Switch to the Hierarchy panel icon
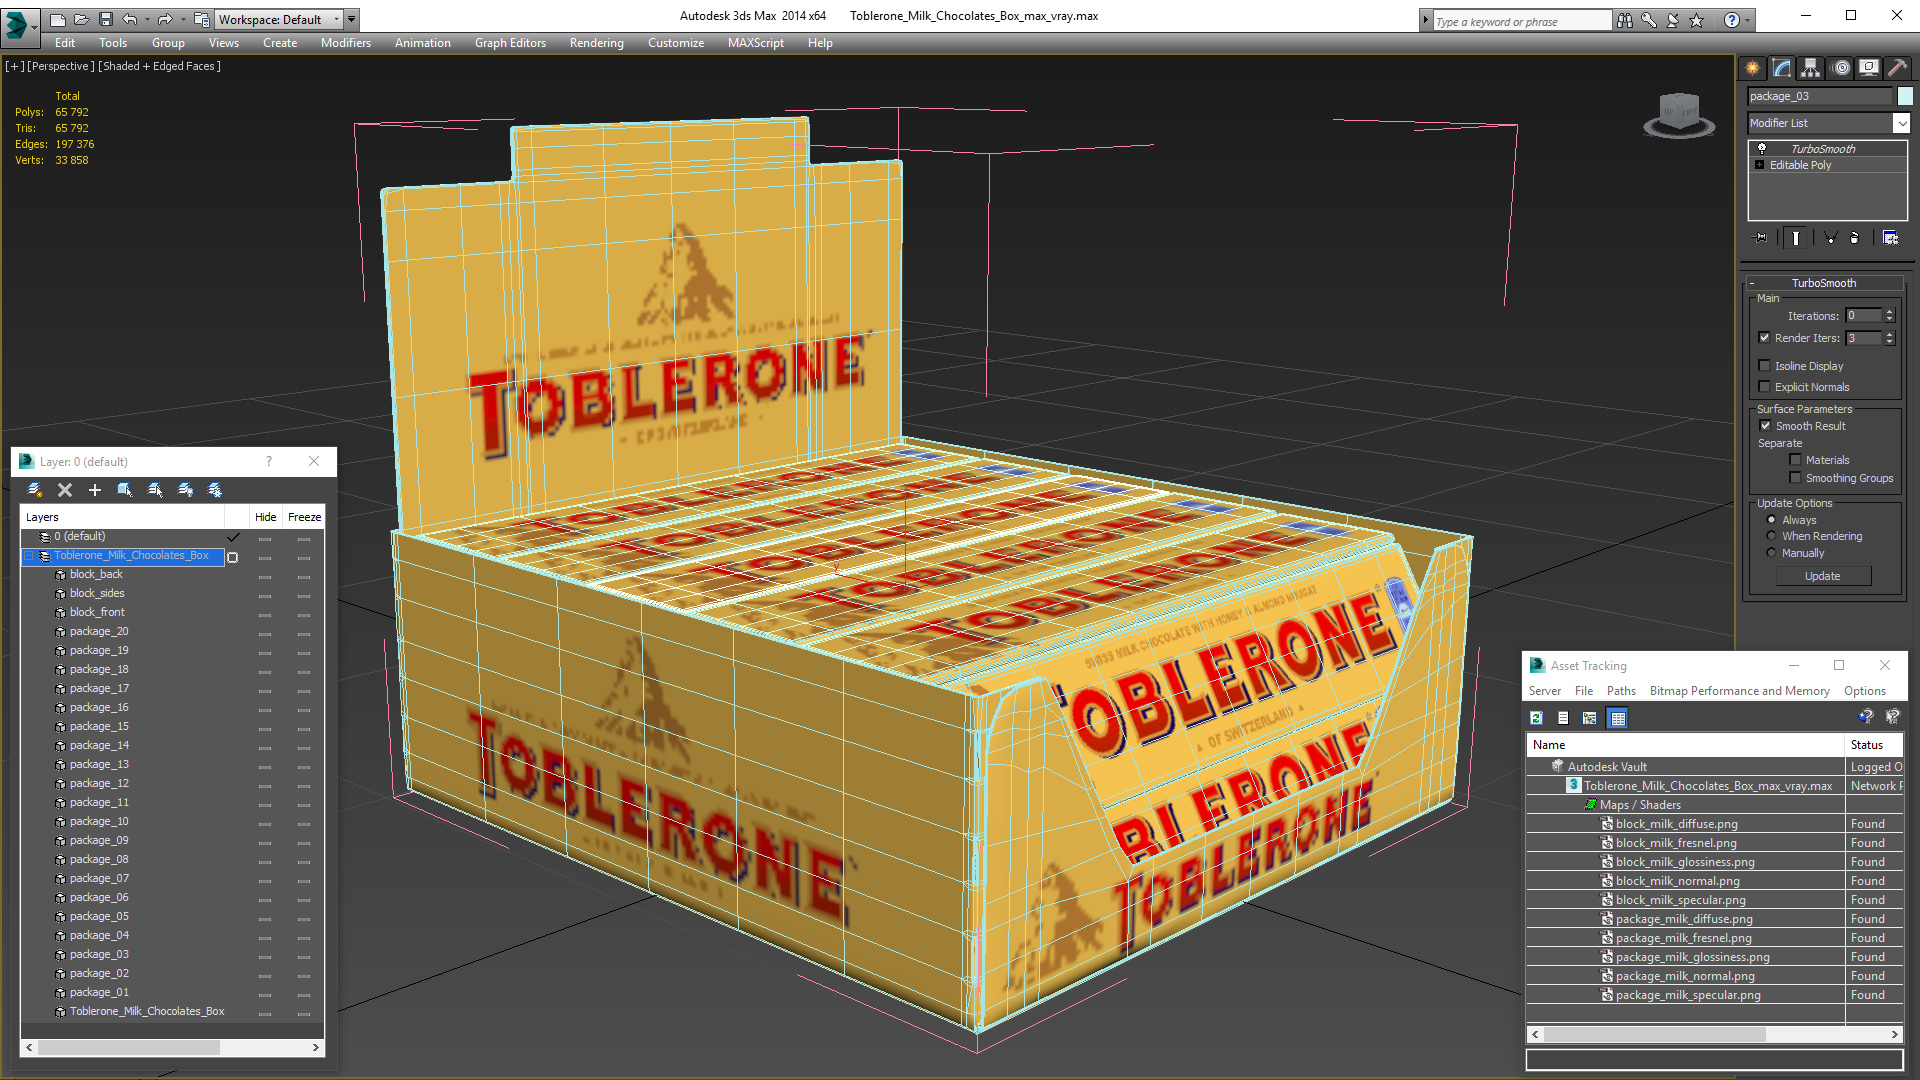 pyautogui.click(x=1810, y=68)
